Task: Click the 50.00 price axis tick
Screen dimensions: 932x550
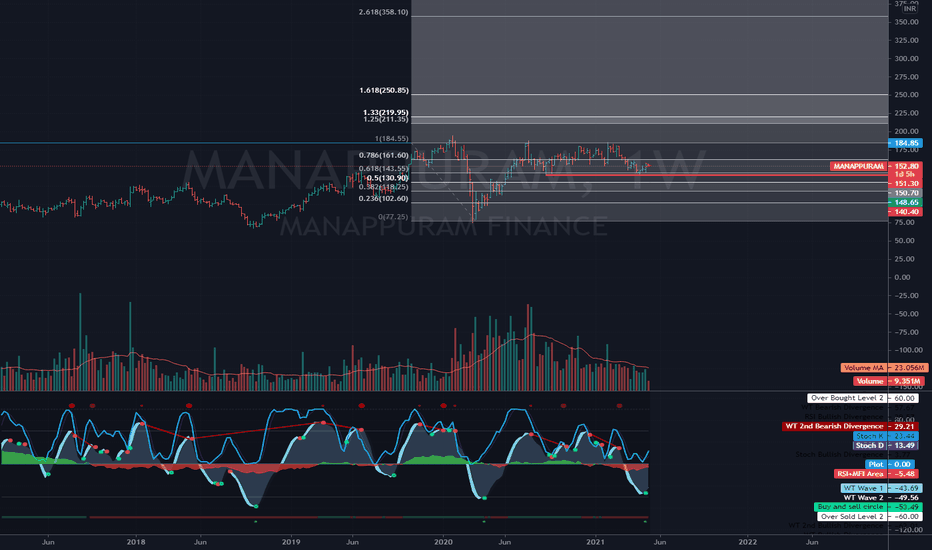Action: click(x=906, y=241)
